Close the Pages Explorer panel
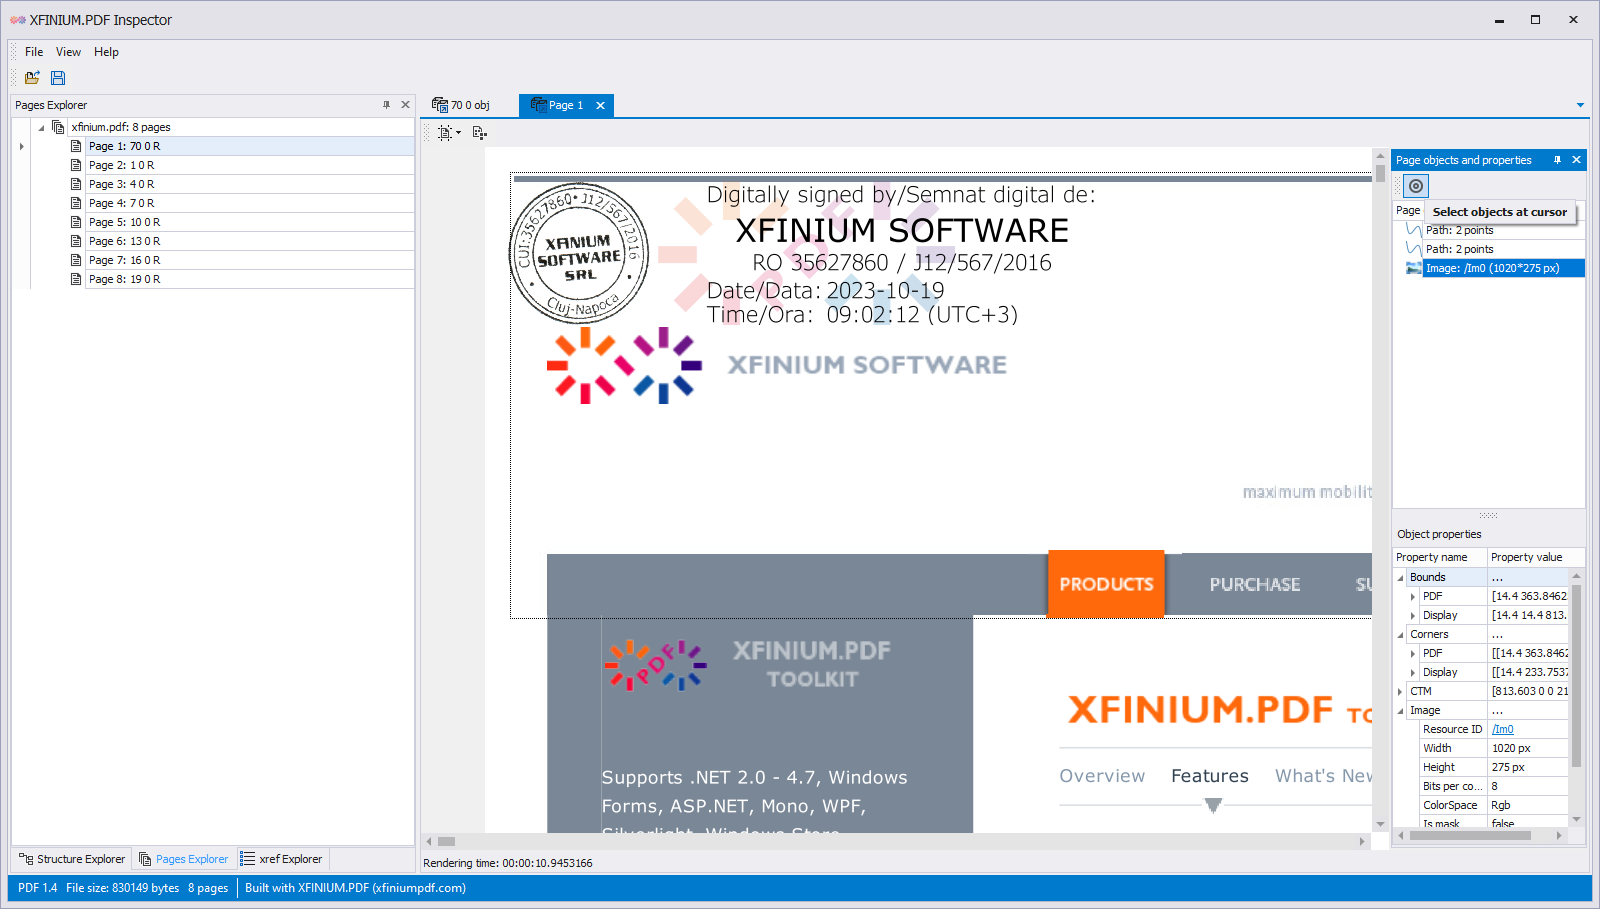 pos(405,105)
